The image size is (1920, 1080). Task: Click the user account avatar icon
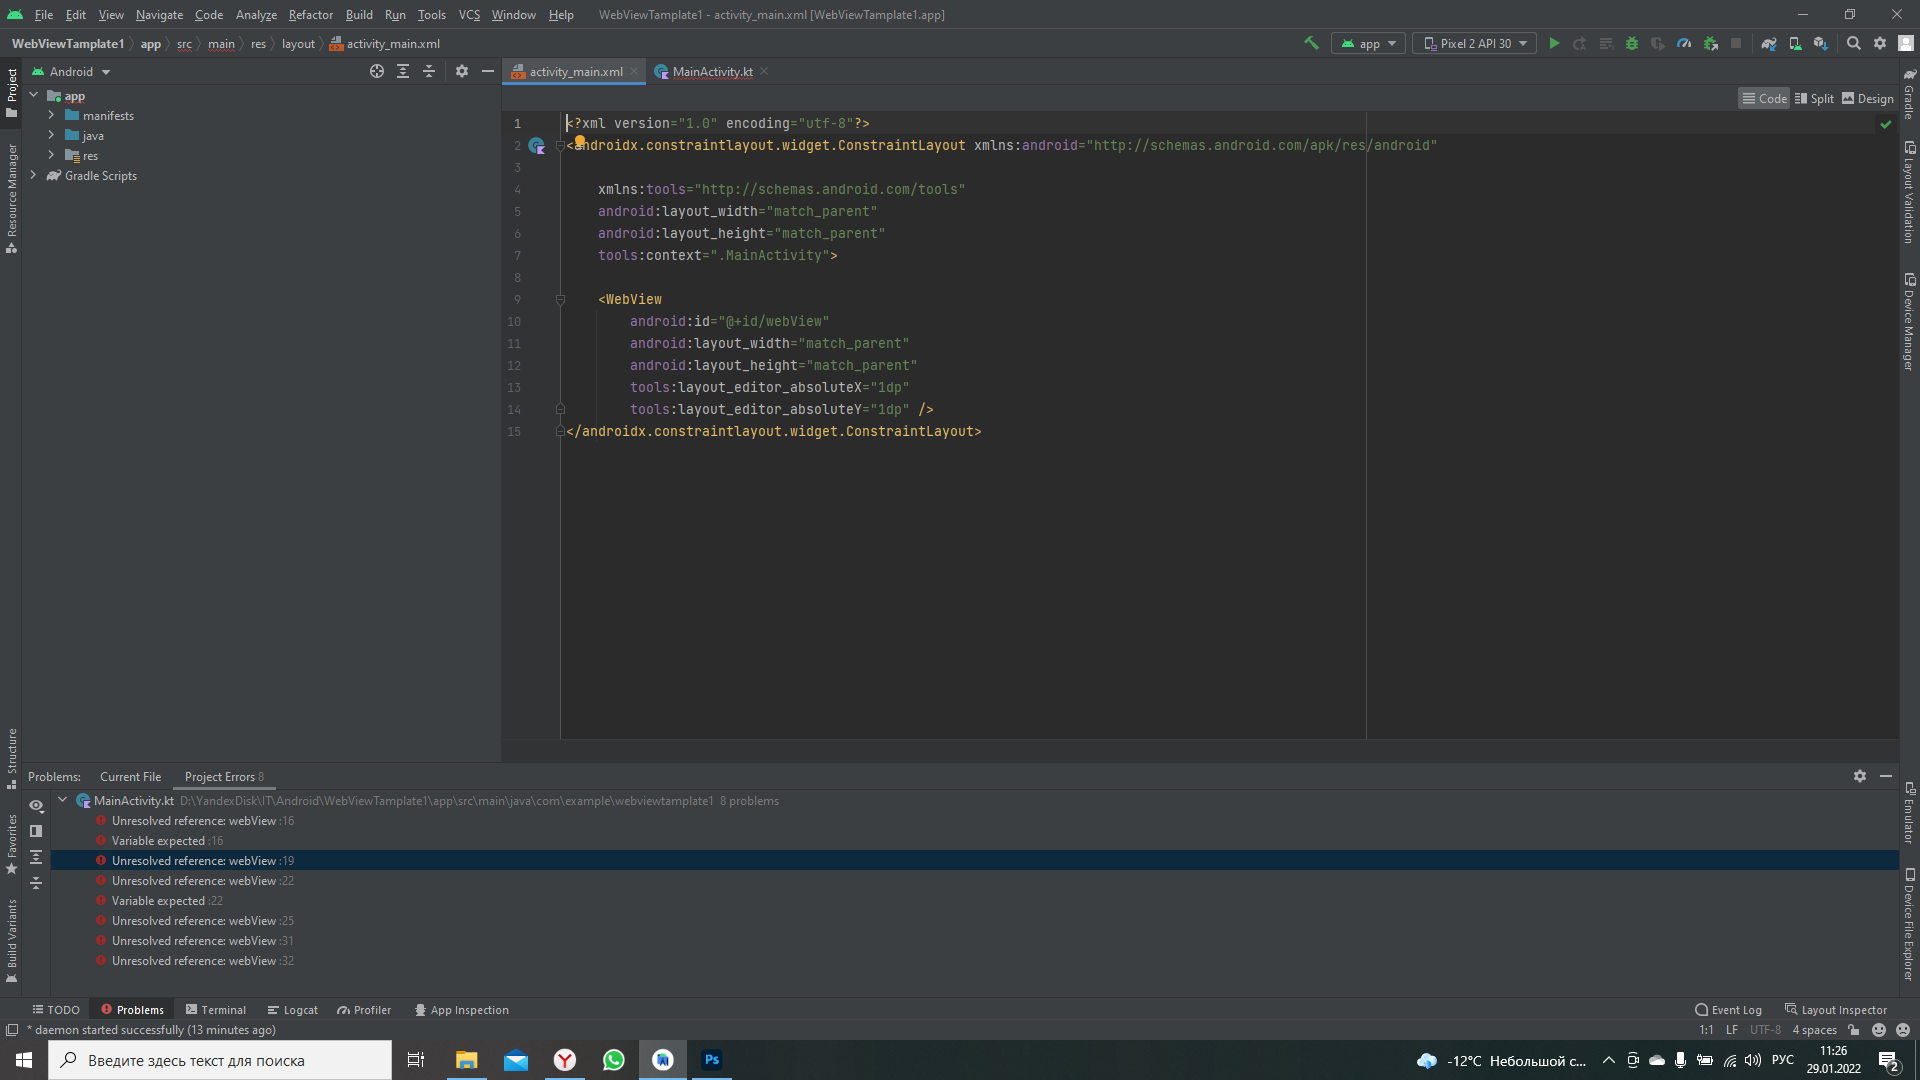[x=1906, y=43]
